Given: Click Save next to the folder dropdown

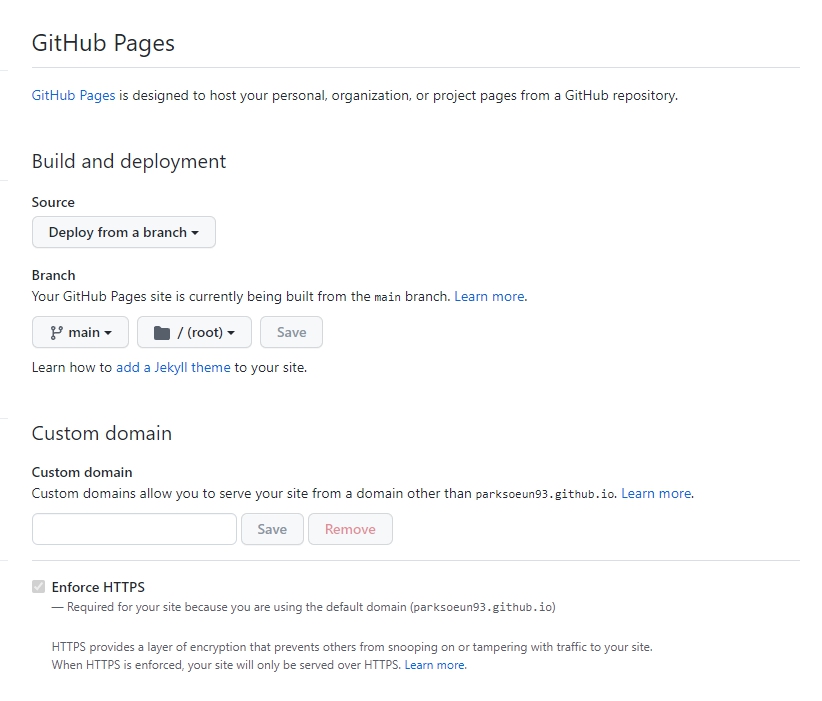Looking at the screenshot, I should 291,332.
